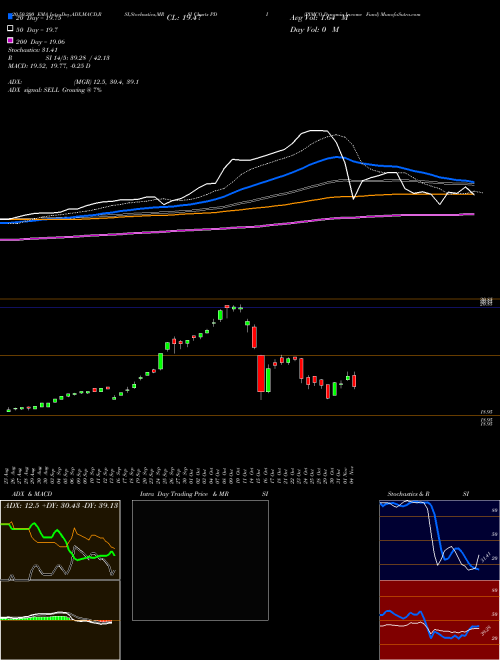Click the 'CL: 19.47' closing price text
The height and width of the screenshot is (660, 500).
click(184, 18)
